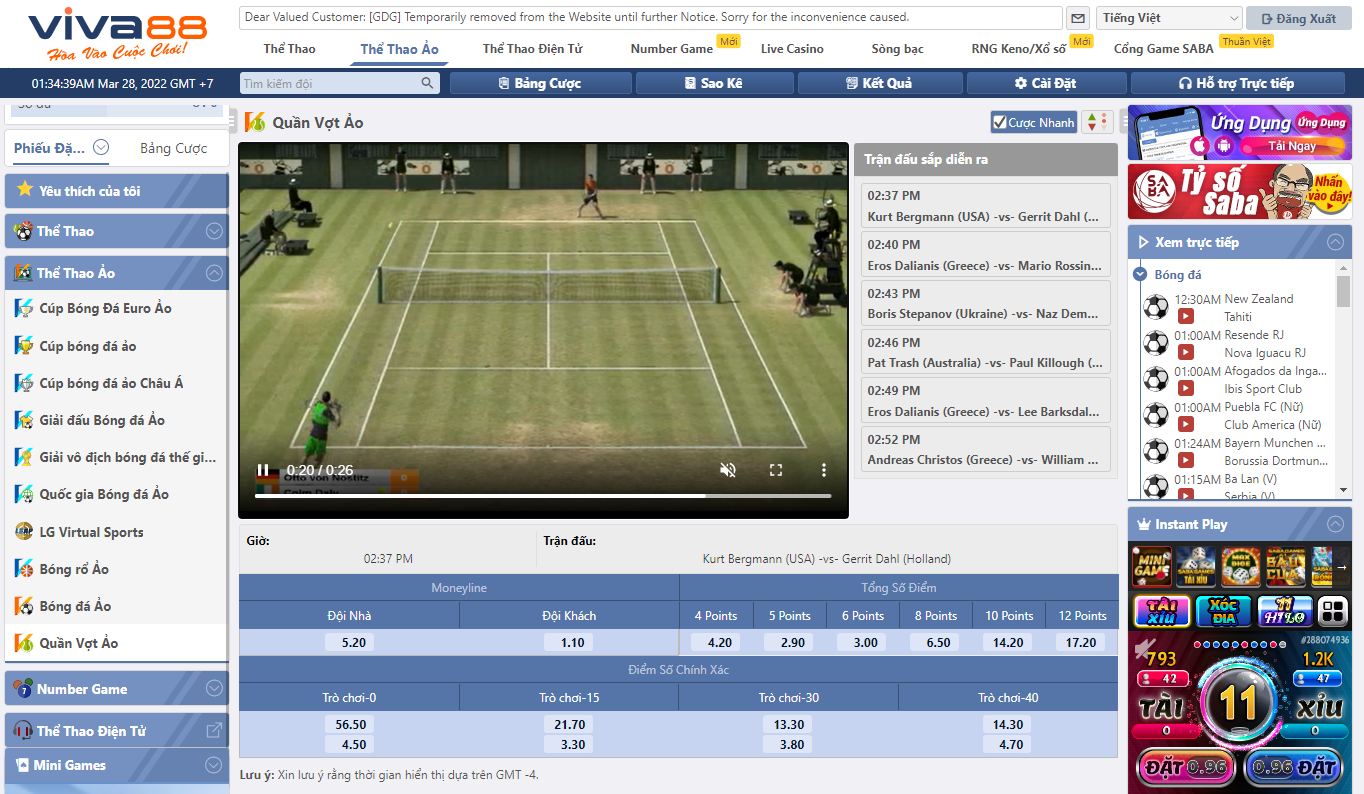Open Mini Game thumbnail in Instant Play
Screen dimensions: 1364x794
(x=1152, y=566)
